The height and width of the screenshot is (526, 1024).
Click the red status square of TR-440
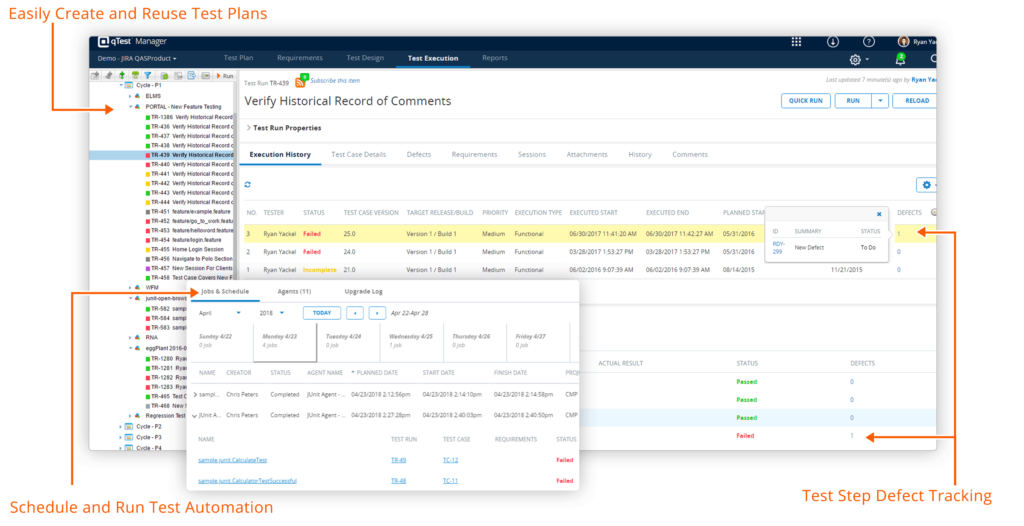click(148, 165)
